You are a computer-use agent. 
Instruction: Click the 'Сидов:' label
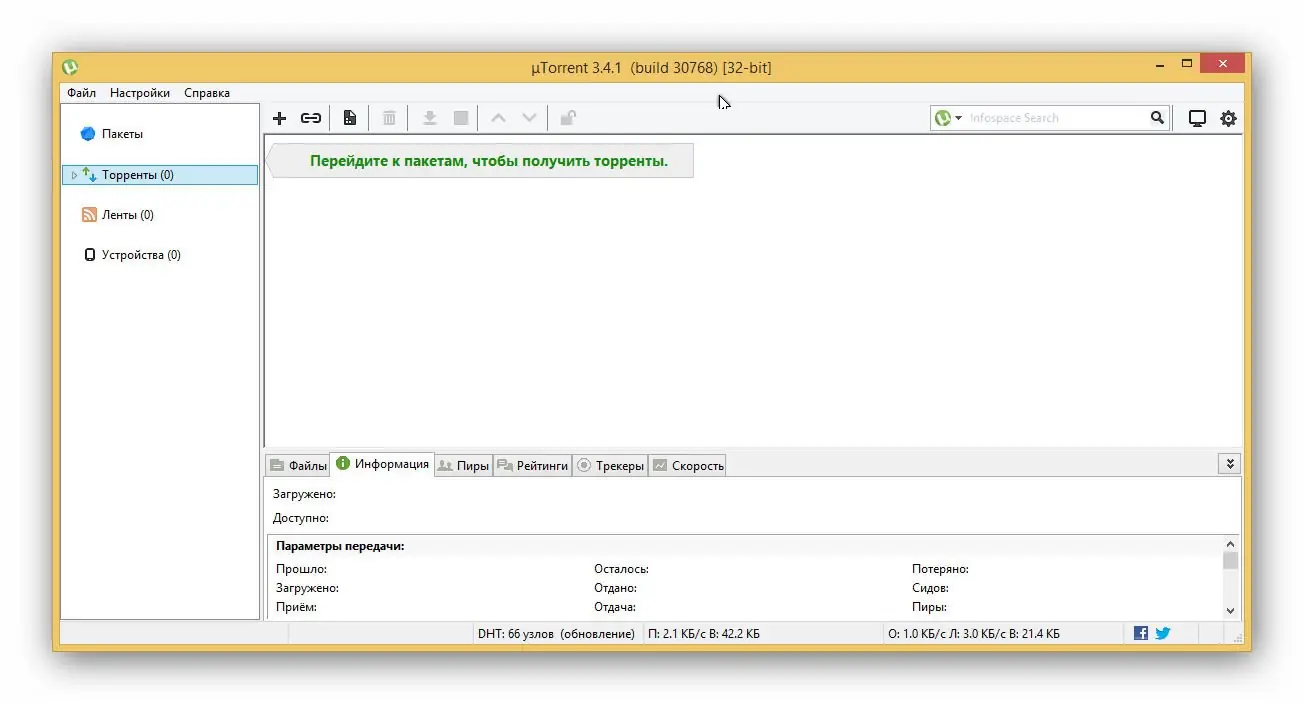pos(930,588)
